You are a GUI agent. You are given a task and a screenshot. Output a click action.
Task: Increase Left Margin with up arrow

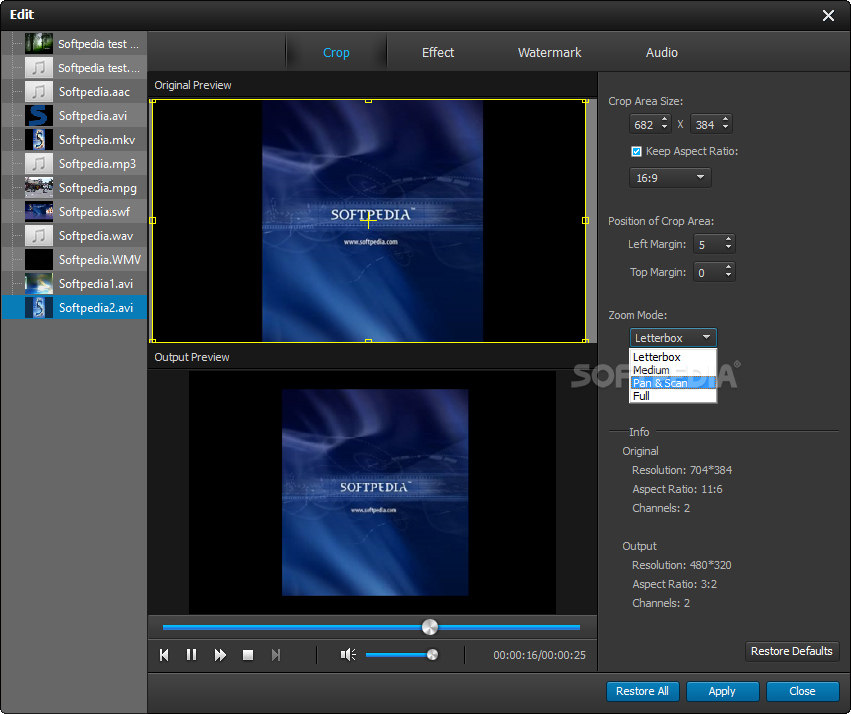point(728,239)
